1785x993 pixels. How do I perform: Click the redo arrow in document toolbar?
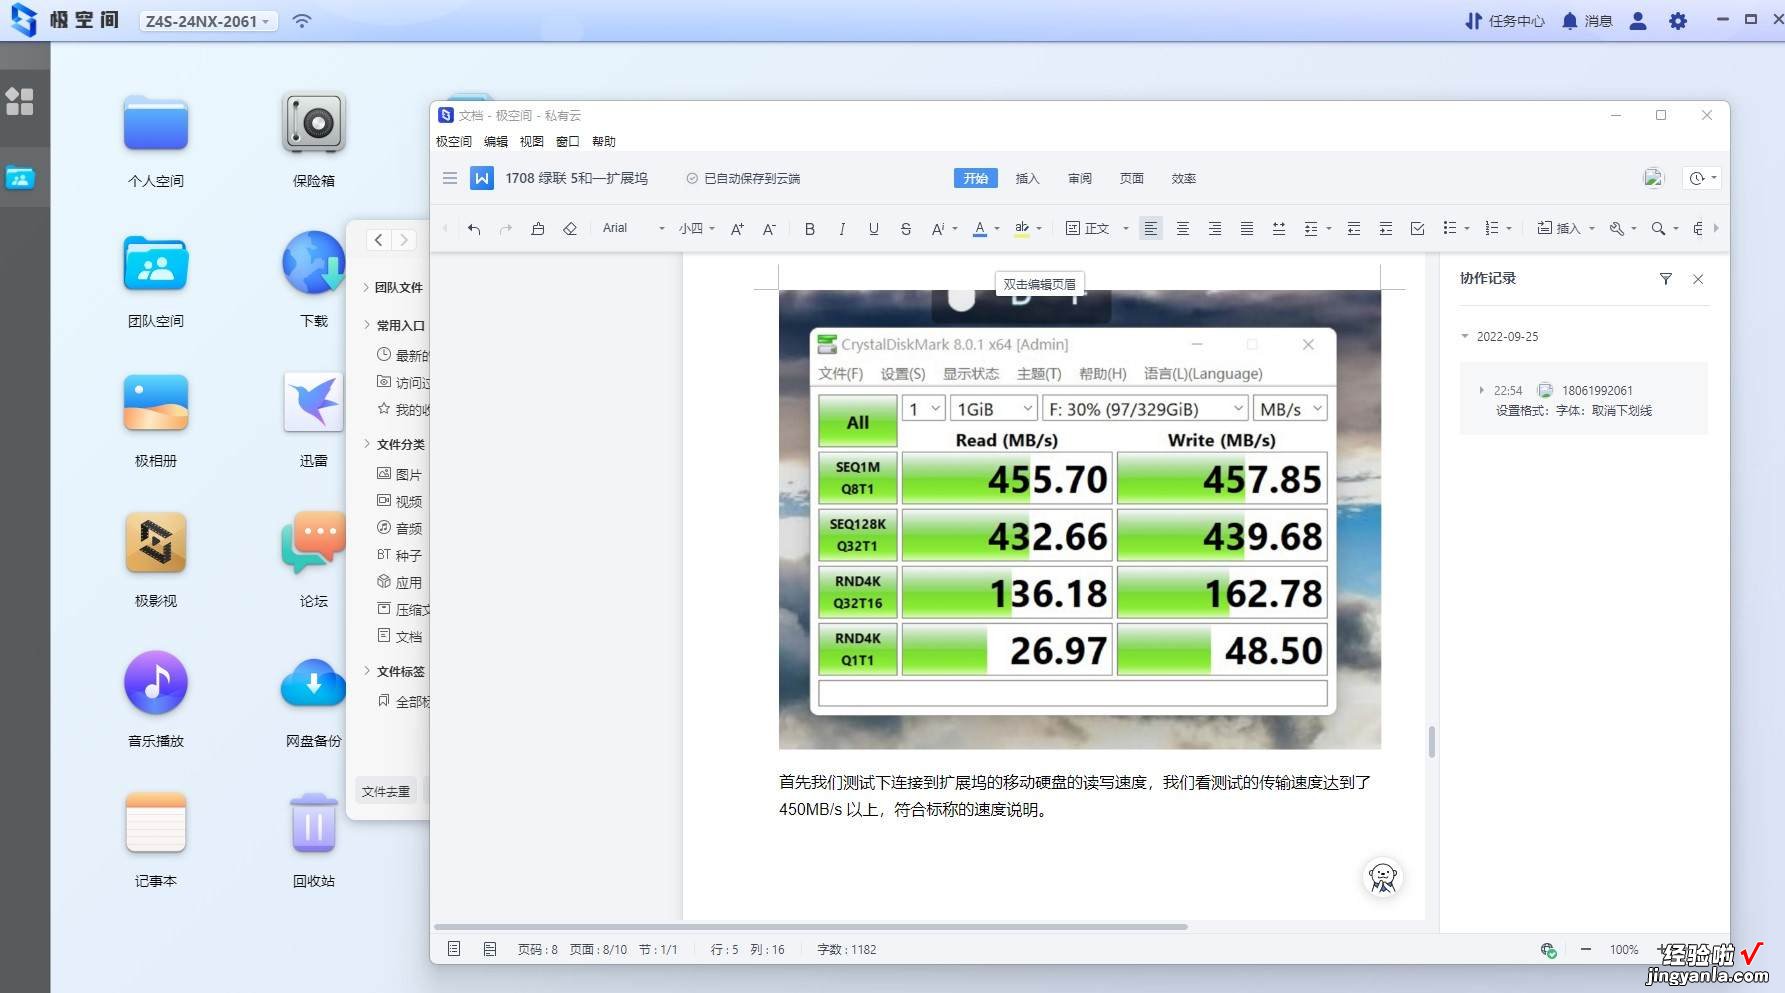point(506,229)
